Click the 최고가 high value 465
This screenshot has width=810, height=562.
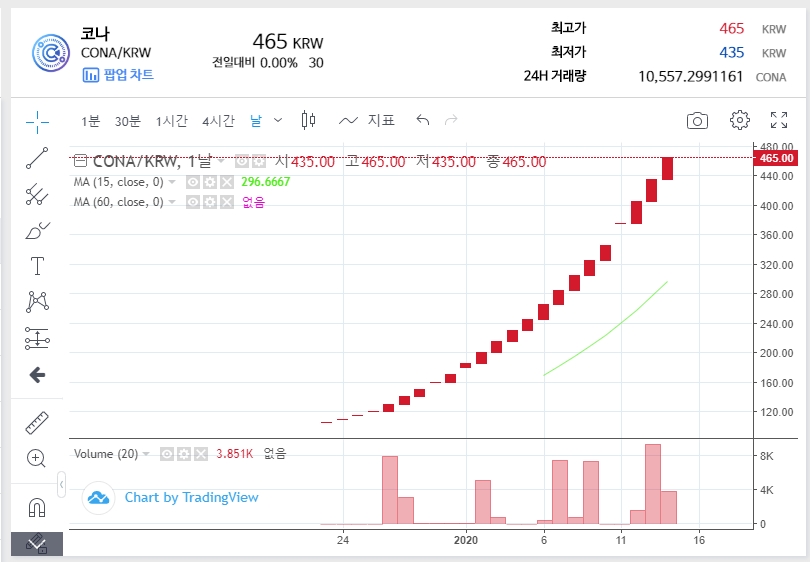pos(731,28)
